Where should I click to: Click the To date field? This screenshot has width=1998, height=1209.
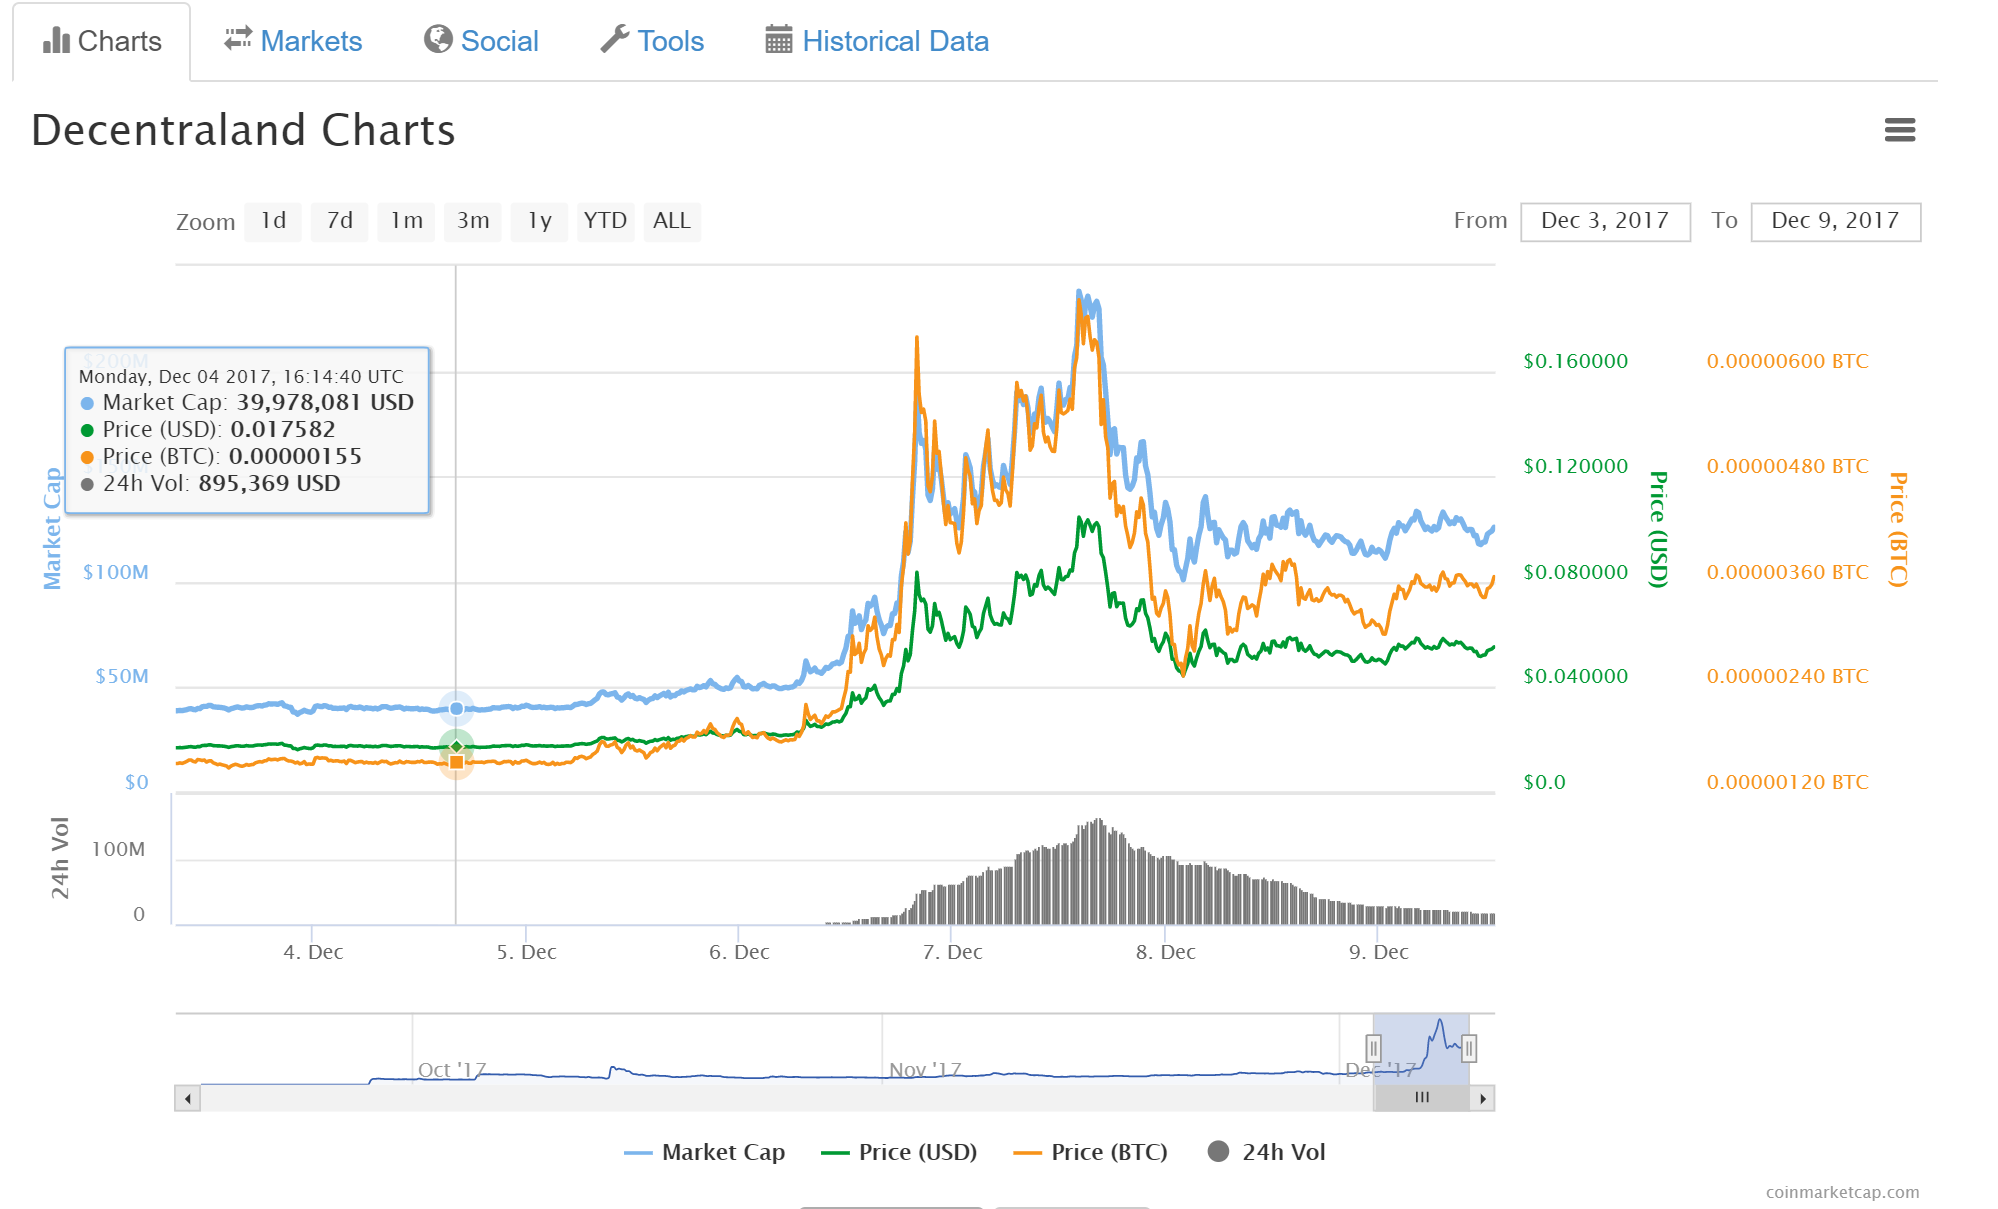click(x=1834, y=221)
